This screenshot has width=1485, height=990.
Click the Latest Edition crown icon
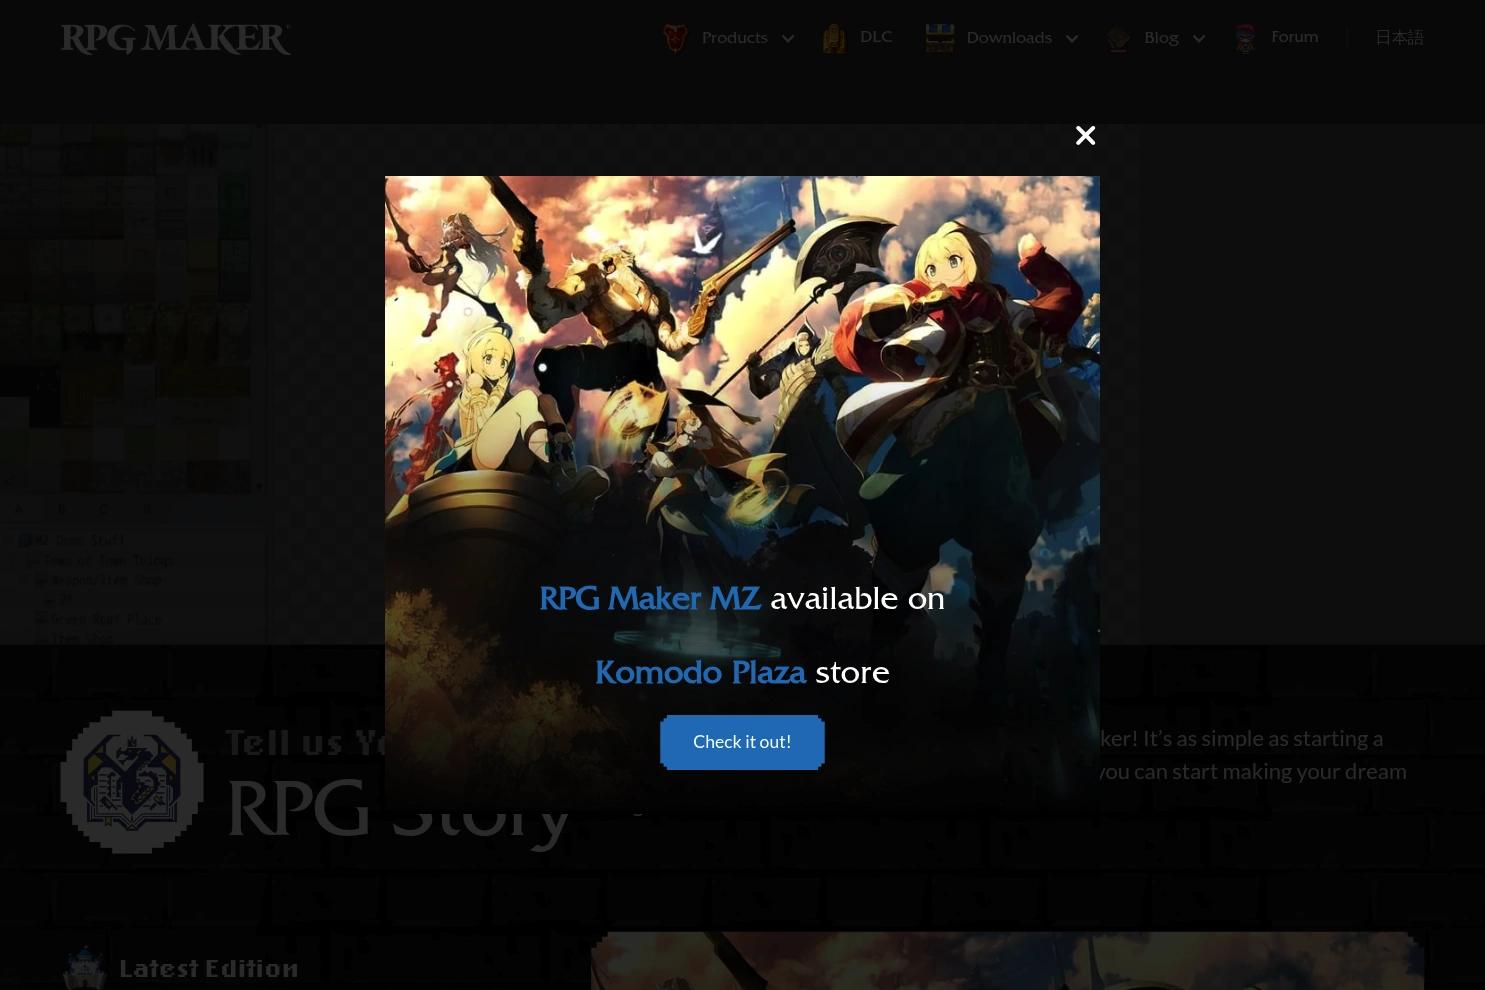(x=84, y=968)
